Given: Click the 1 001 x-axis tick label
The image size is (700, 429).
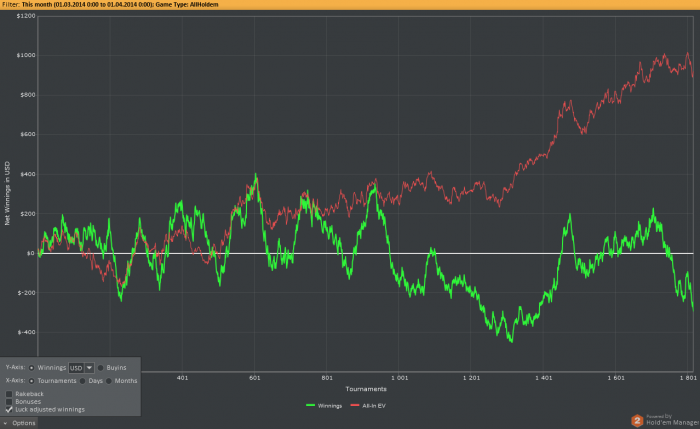Looking at the screenshot, I should 400,378.
